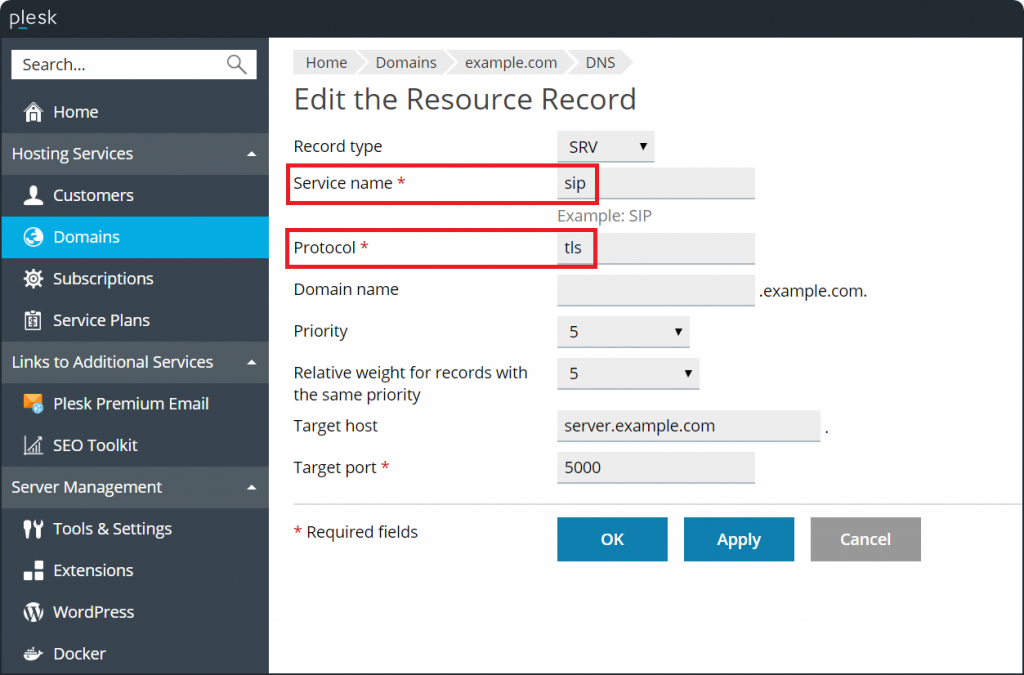Click the Subscriptions gear icon
The height and width of the screenshot is (675, 1024).
(33, 279)
